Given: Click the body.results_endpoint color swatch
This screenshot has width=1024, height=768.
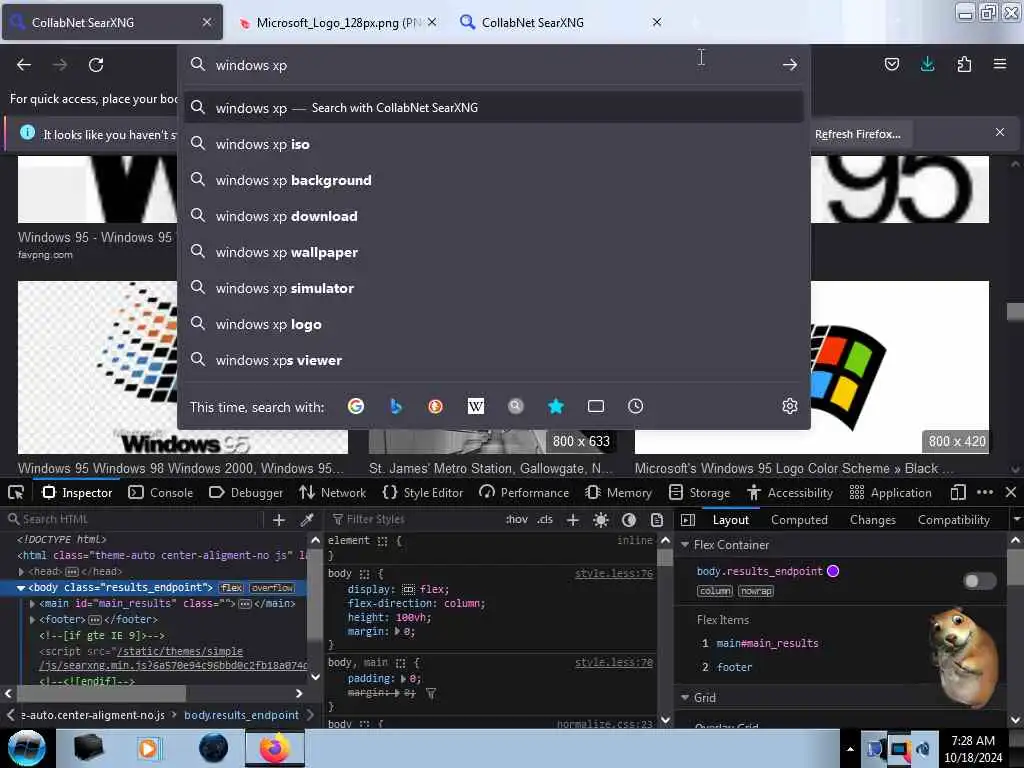Looking at the screenshot, I should point(833,571).
